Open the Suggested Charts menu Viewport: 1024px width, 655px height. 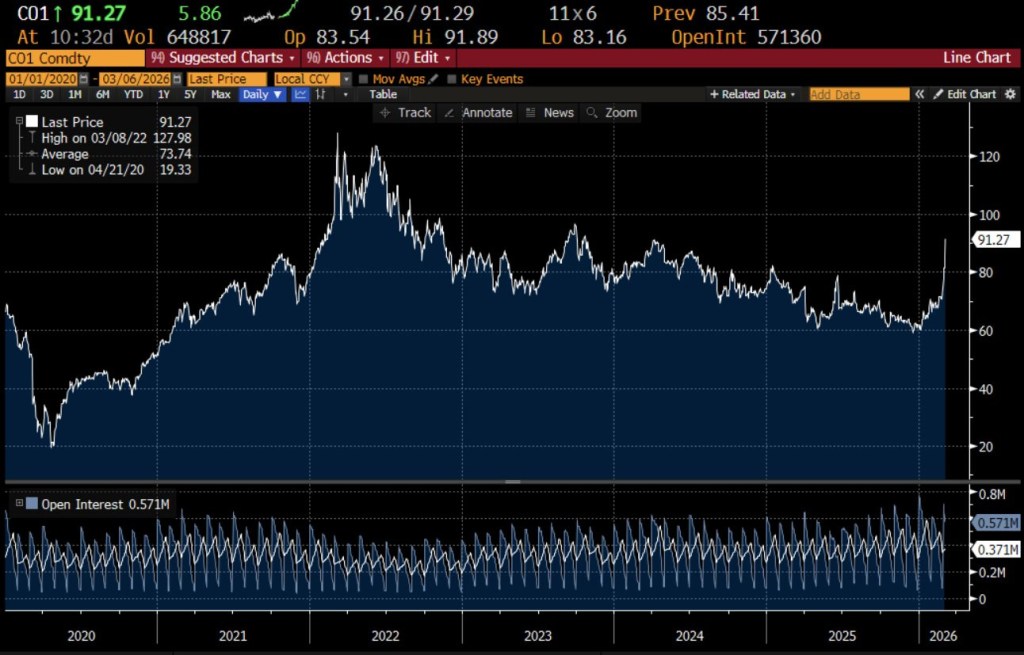223,58
